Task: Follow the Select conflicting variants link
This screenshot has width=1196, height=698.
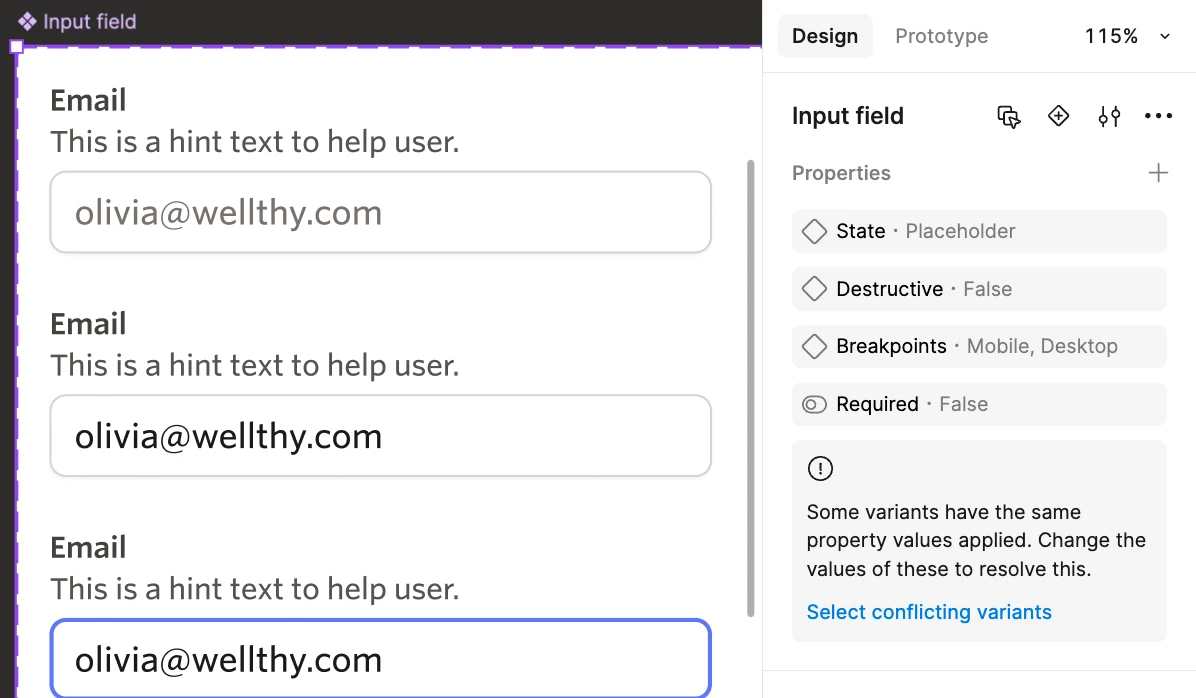Action: (929, 612)
